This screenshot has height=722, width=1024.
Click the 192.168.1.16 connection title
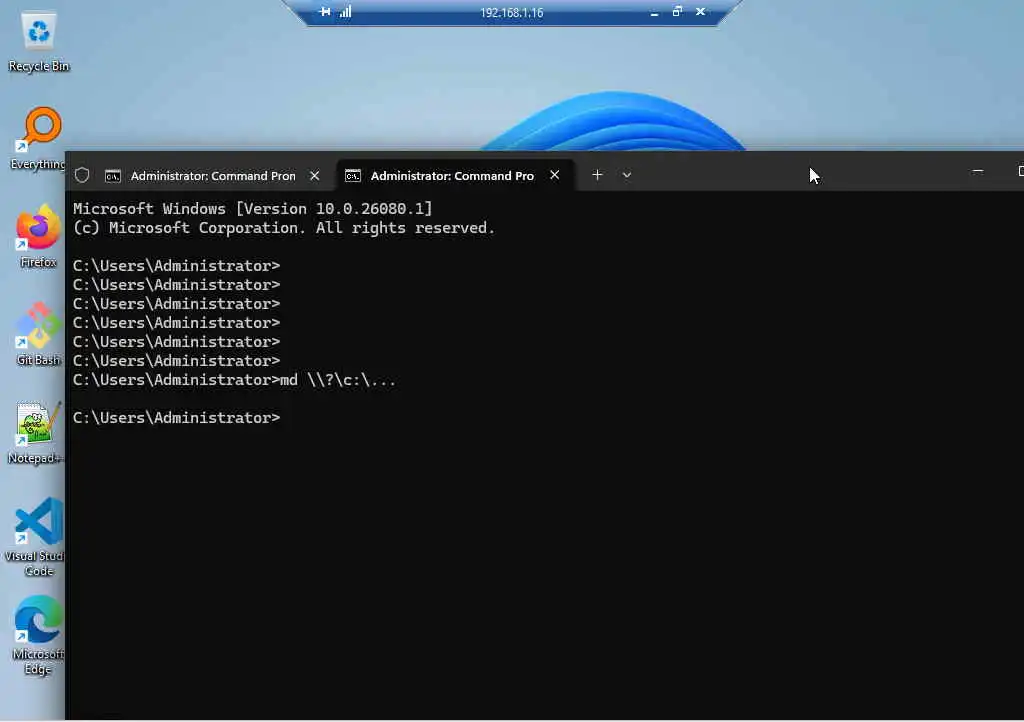coord(511,13)
